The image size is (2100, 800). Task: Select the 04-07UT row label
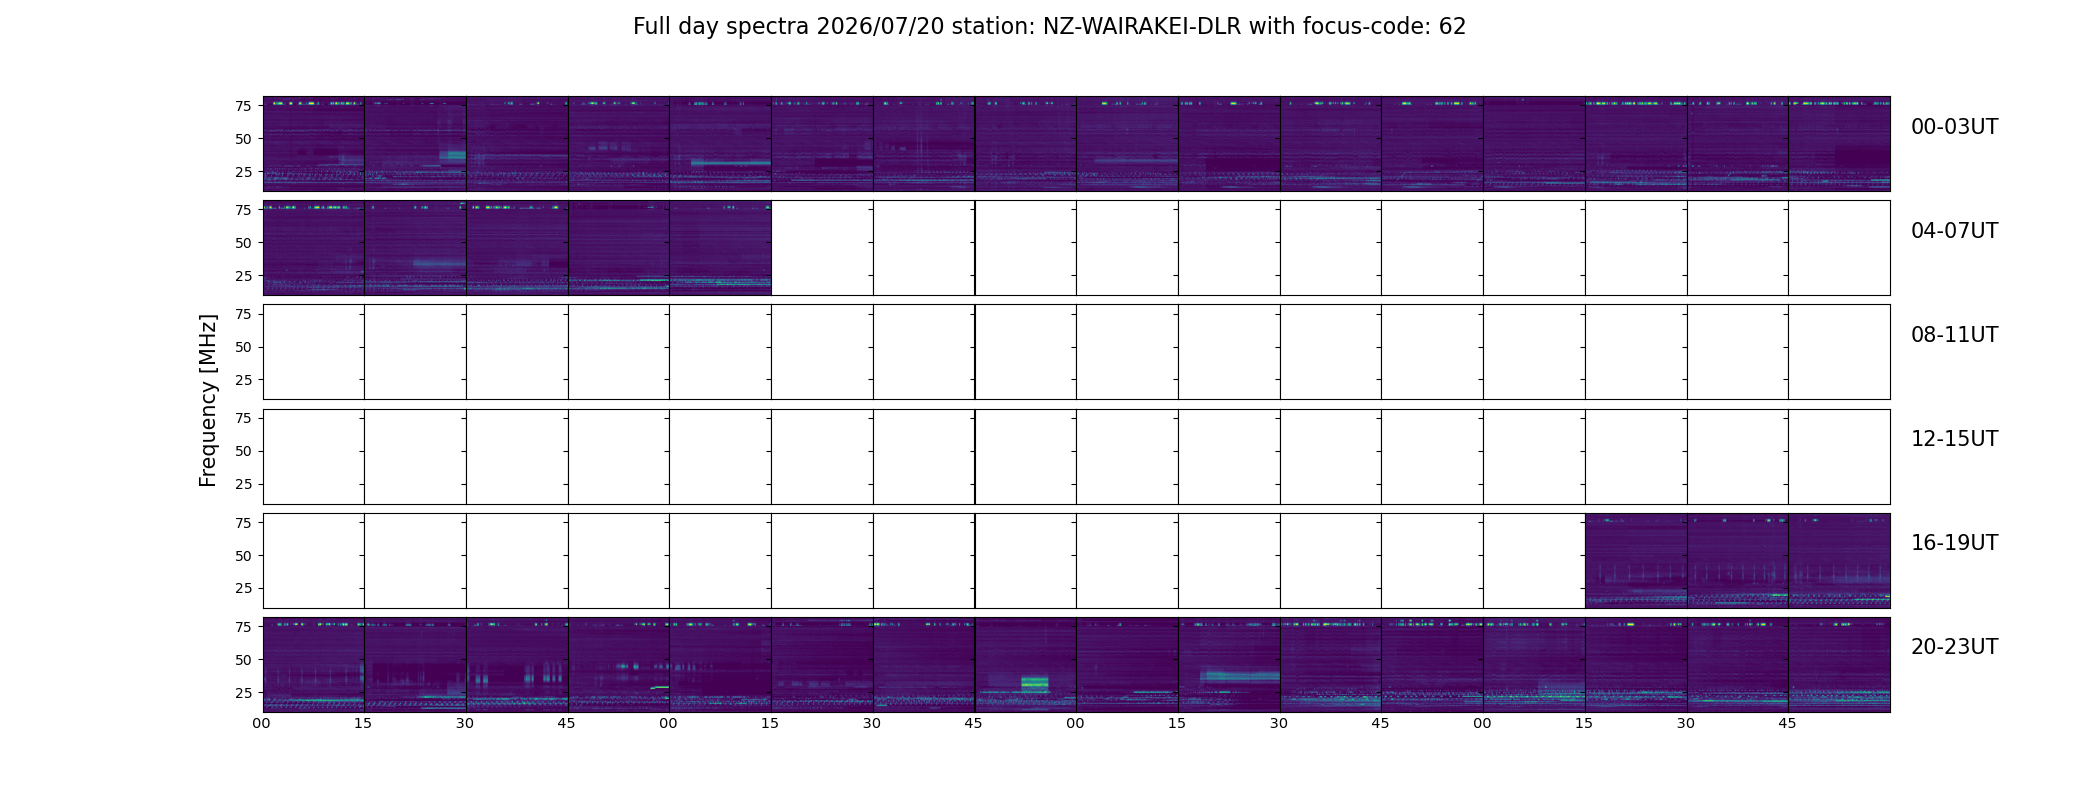click(x=1954, y=231)
